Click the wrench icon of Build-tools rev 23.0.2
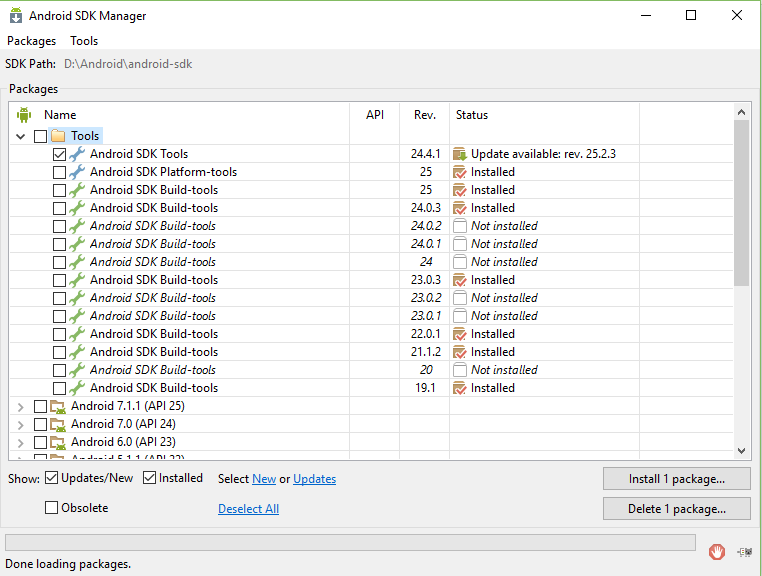The width and height of the screenshot is (762, 576). [77, 298]
